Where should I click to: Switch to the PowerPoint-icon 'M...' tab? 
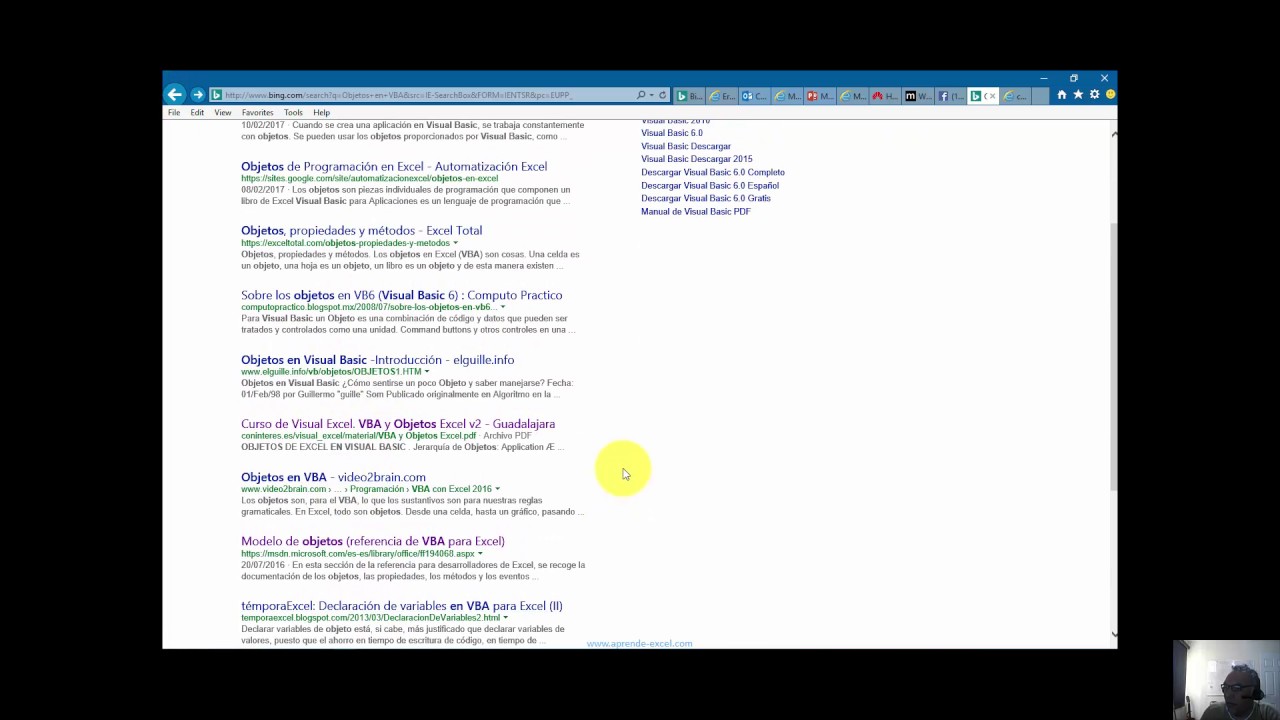[821, 96]
